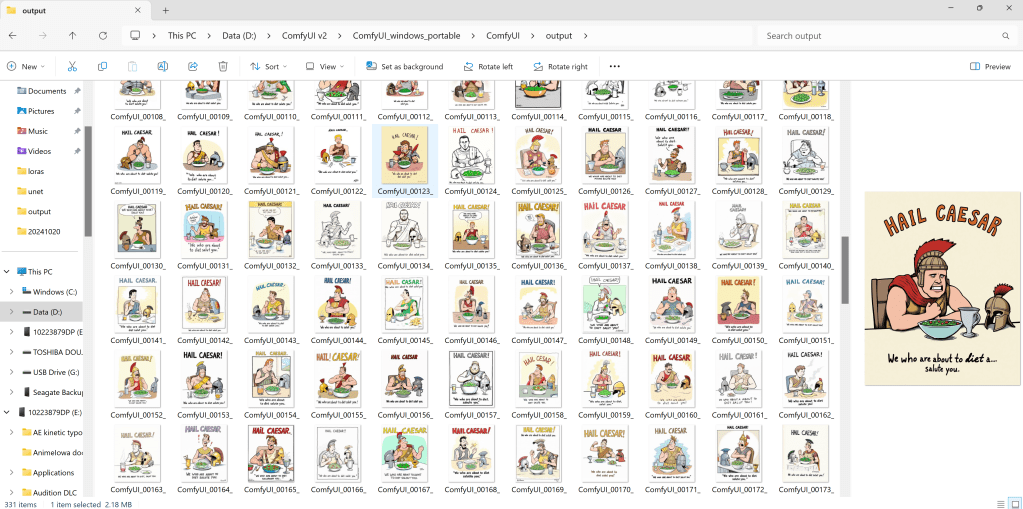
Task: Open the See more ellipsis menu
Action: coord(614,66)
